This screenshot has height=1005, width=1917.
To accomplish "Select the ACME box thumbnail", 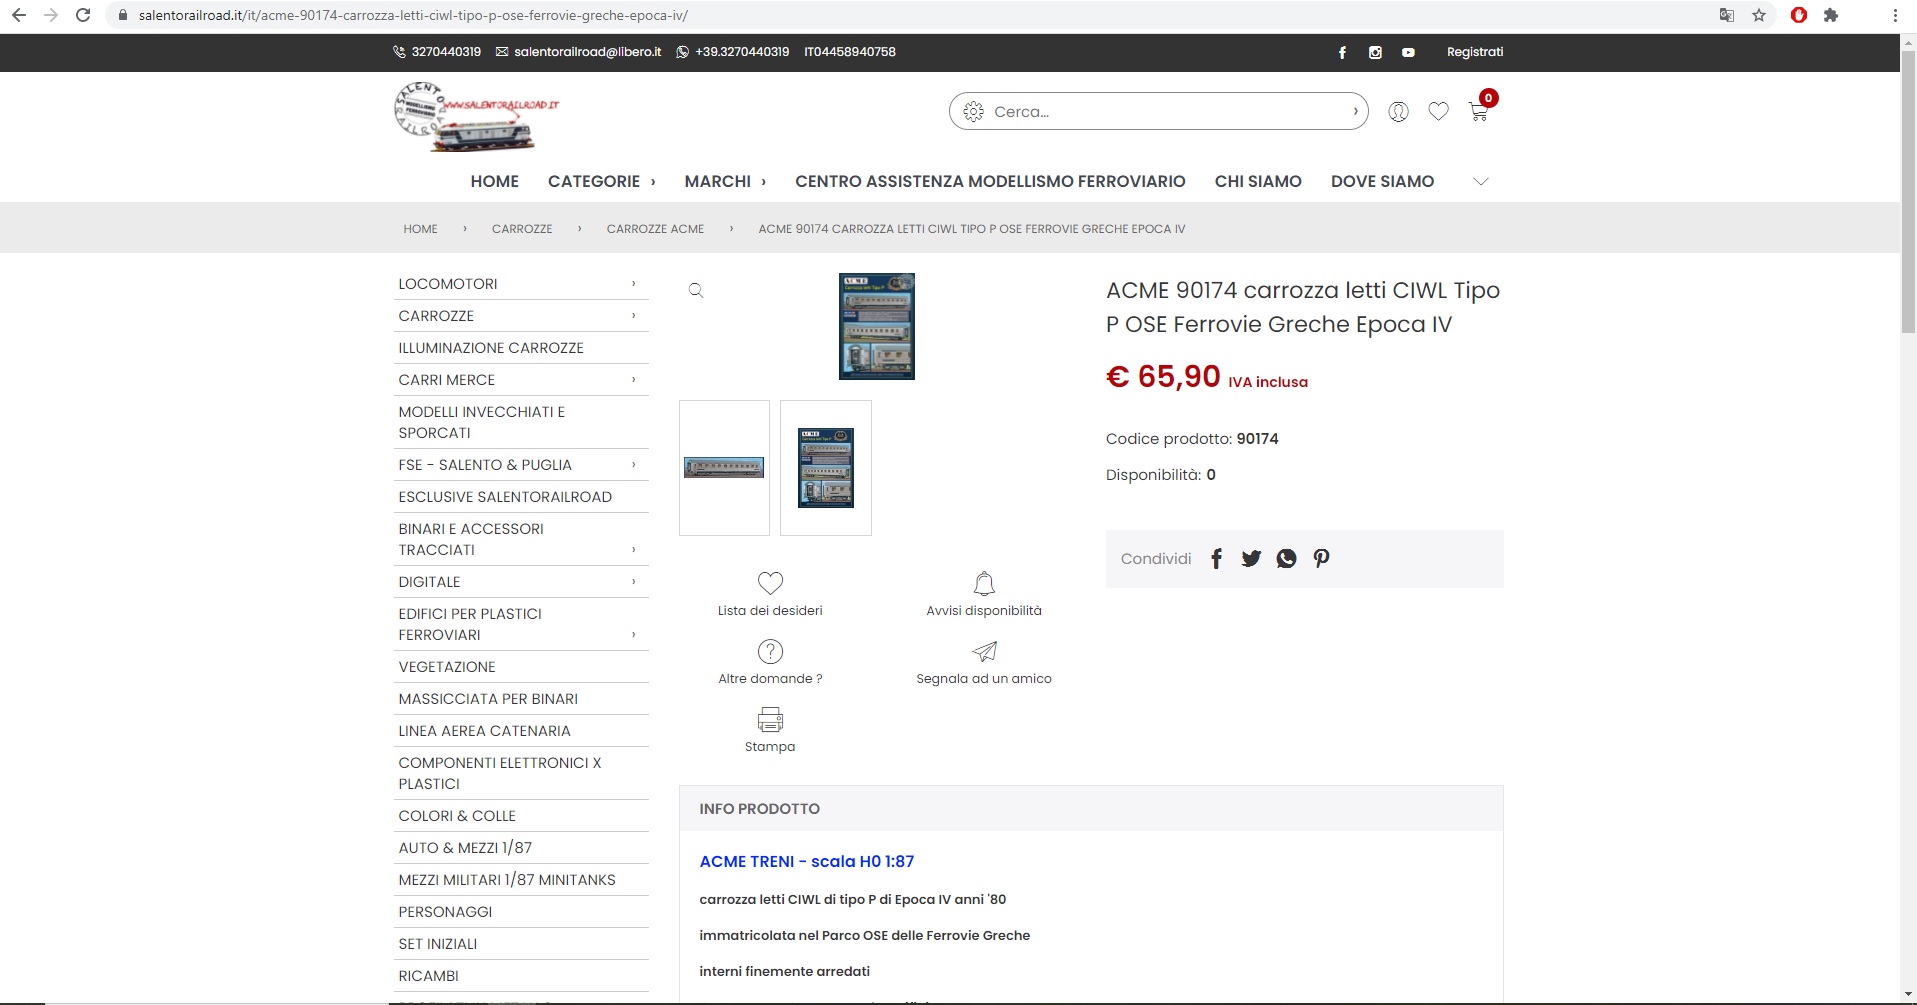I will click(826, 468).
